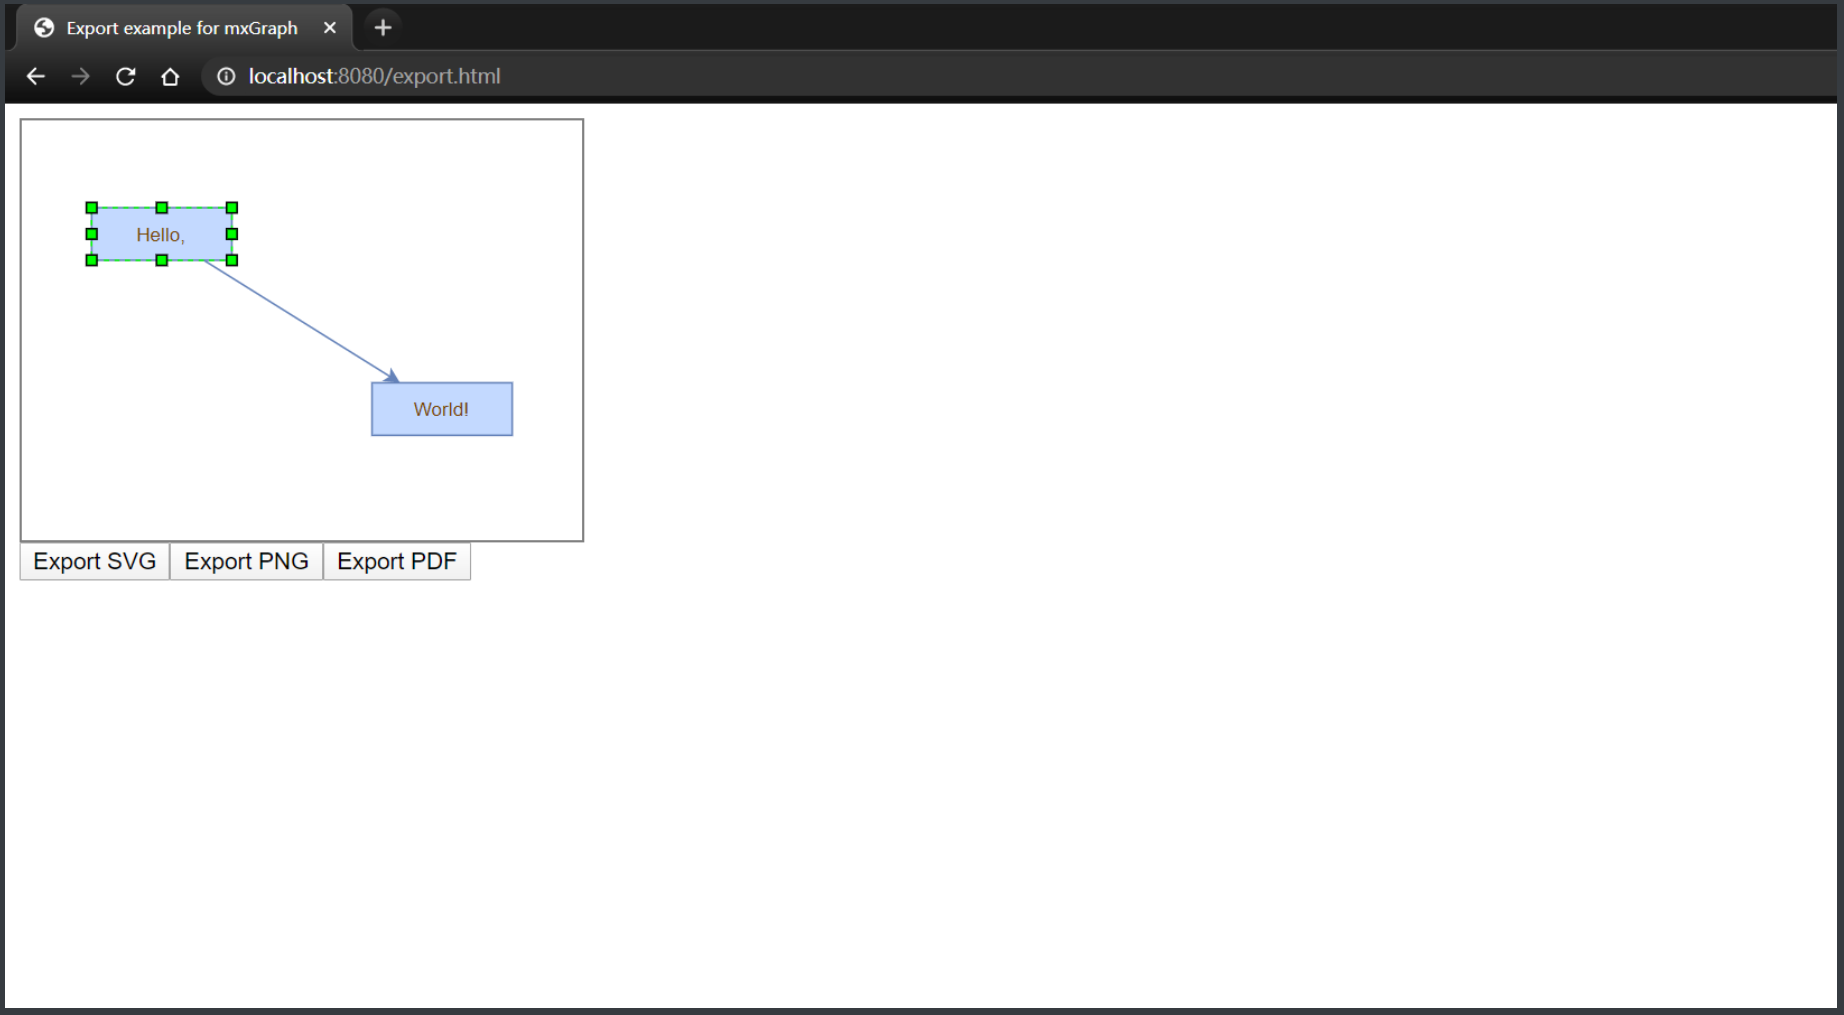Screen dimensions: 1844x1015
Task: Click the Export PNG button
Action: 246,561
